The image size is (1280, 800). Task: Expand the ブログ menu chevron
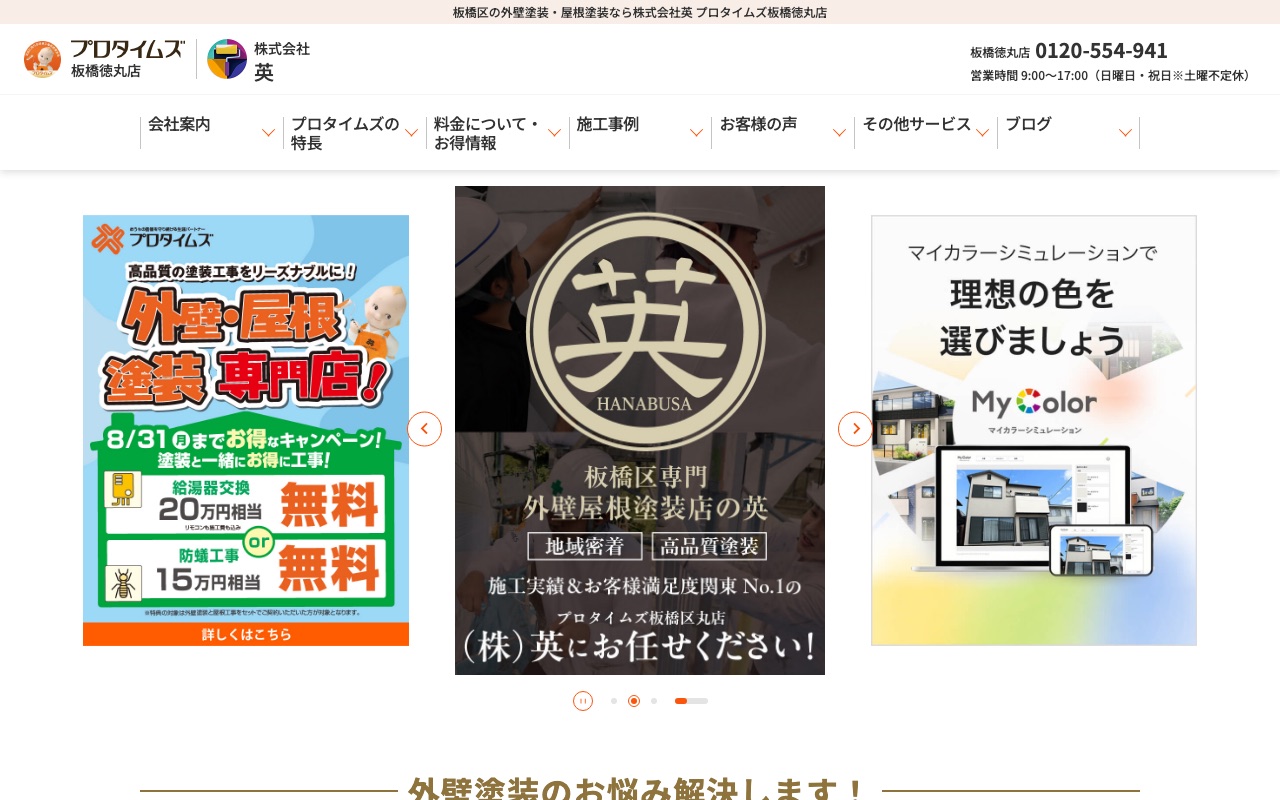1125,133
